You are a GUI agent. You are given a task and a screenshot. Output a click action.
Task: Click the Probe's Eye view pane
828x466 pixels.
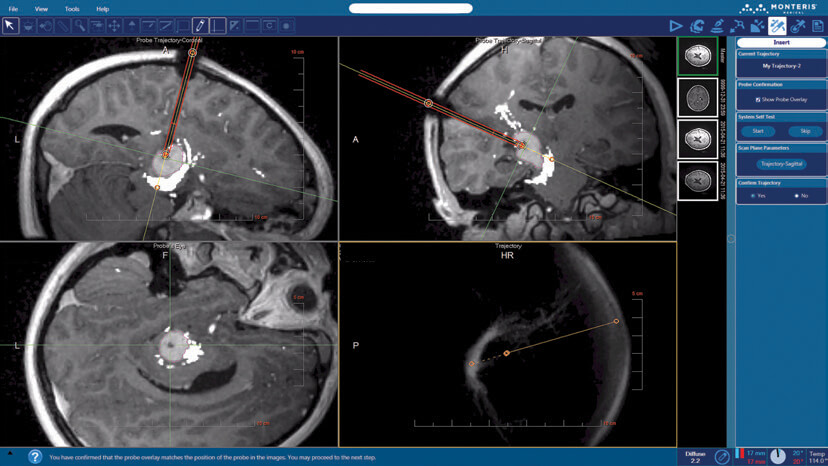[x=169, y=344]
